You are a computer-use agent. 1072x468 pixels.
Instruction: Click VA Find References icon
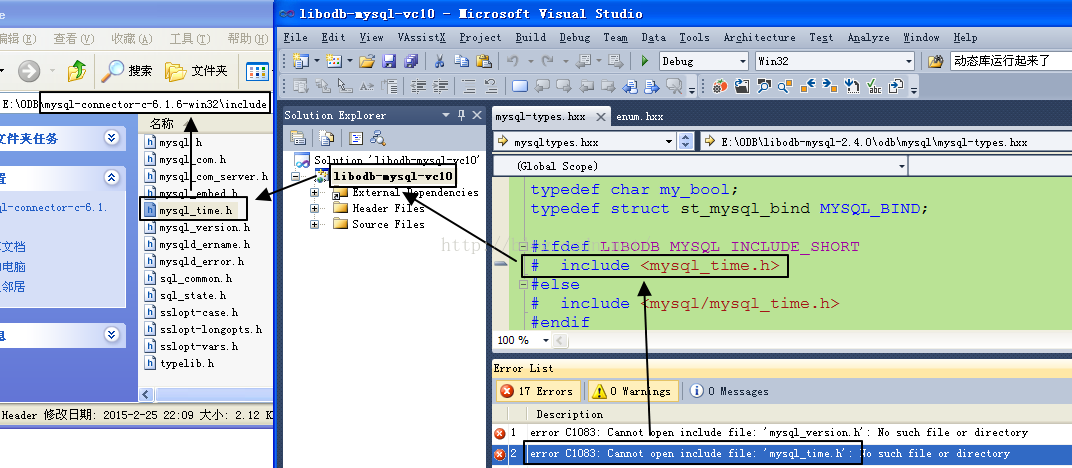pyautogui.click(x=786, y=86)
